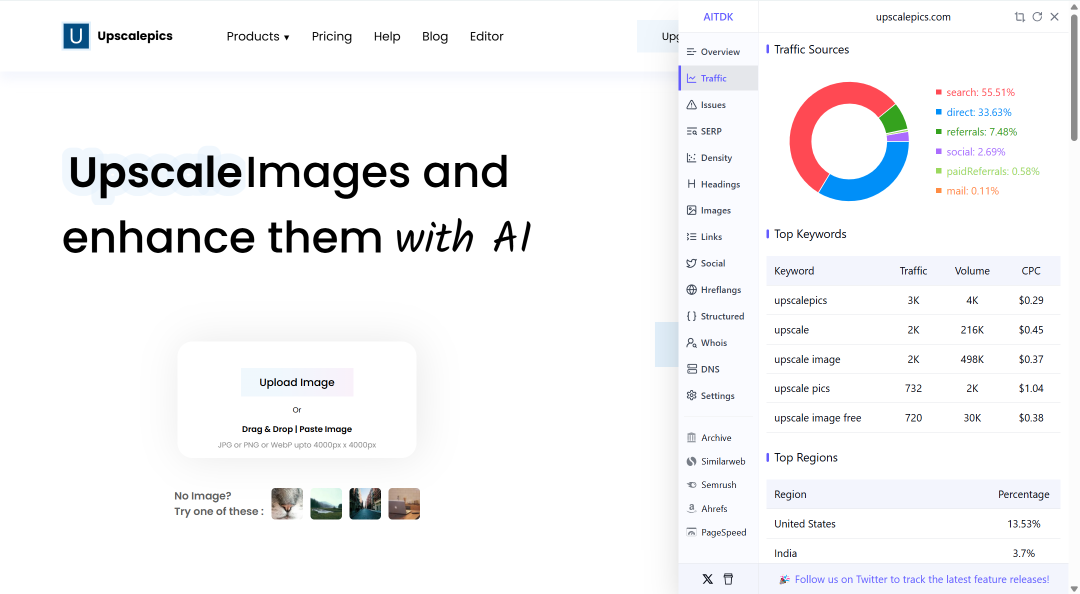This screenshot has height=594, width=1080.
Task: Click the 498K volume value
Action: (972, 359)
